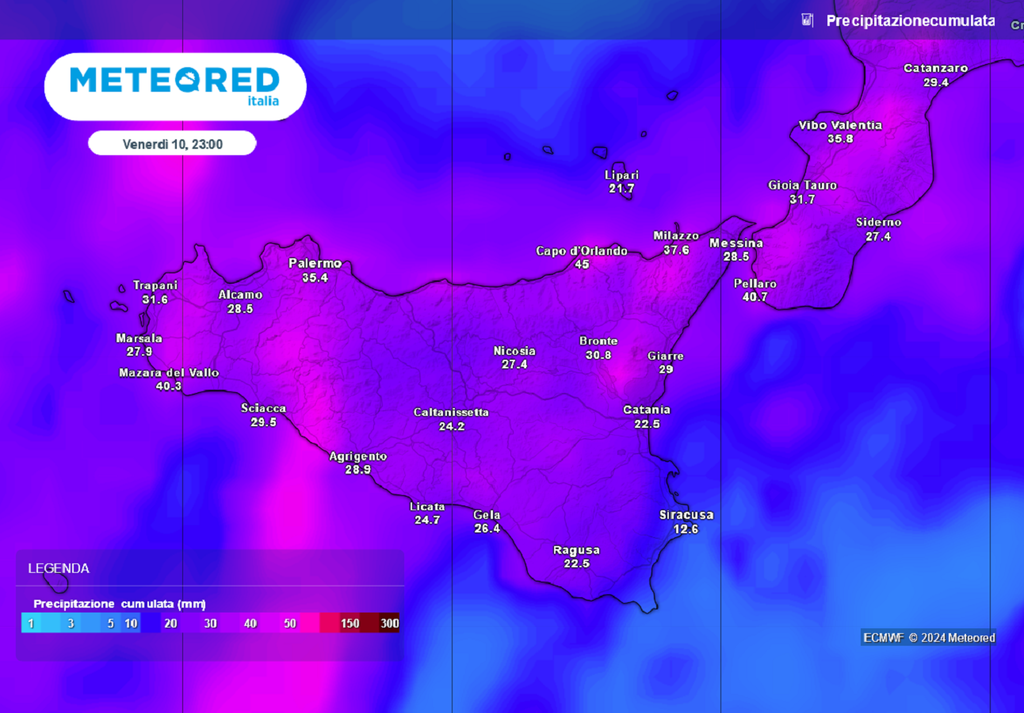Select the Catania city label
The height and width of the screenshot is (713, 1024).
[x=646, y=410]
